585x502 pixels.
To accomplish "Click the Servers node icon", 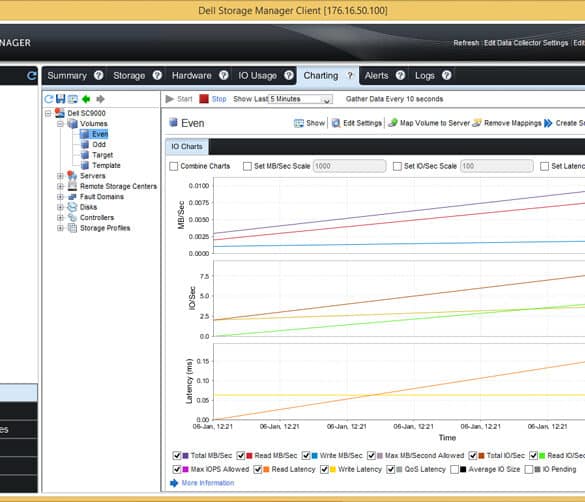I will 72,175.
